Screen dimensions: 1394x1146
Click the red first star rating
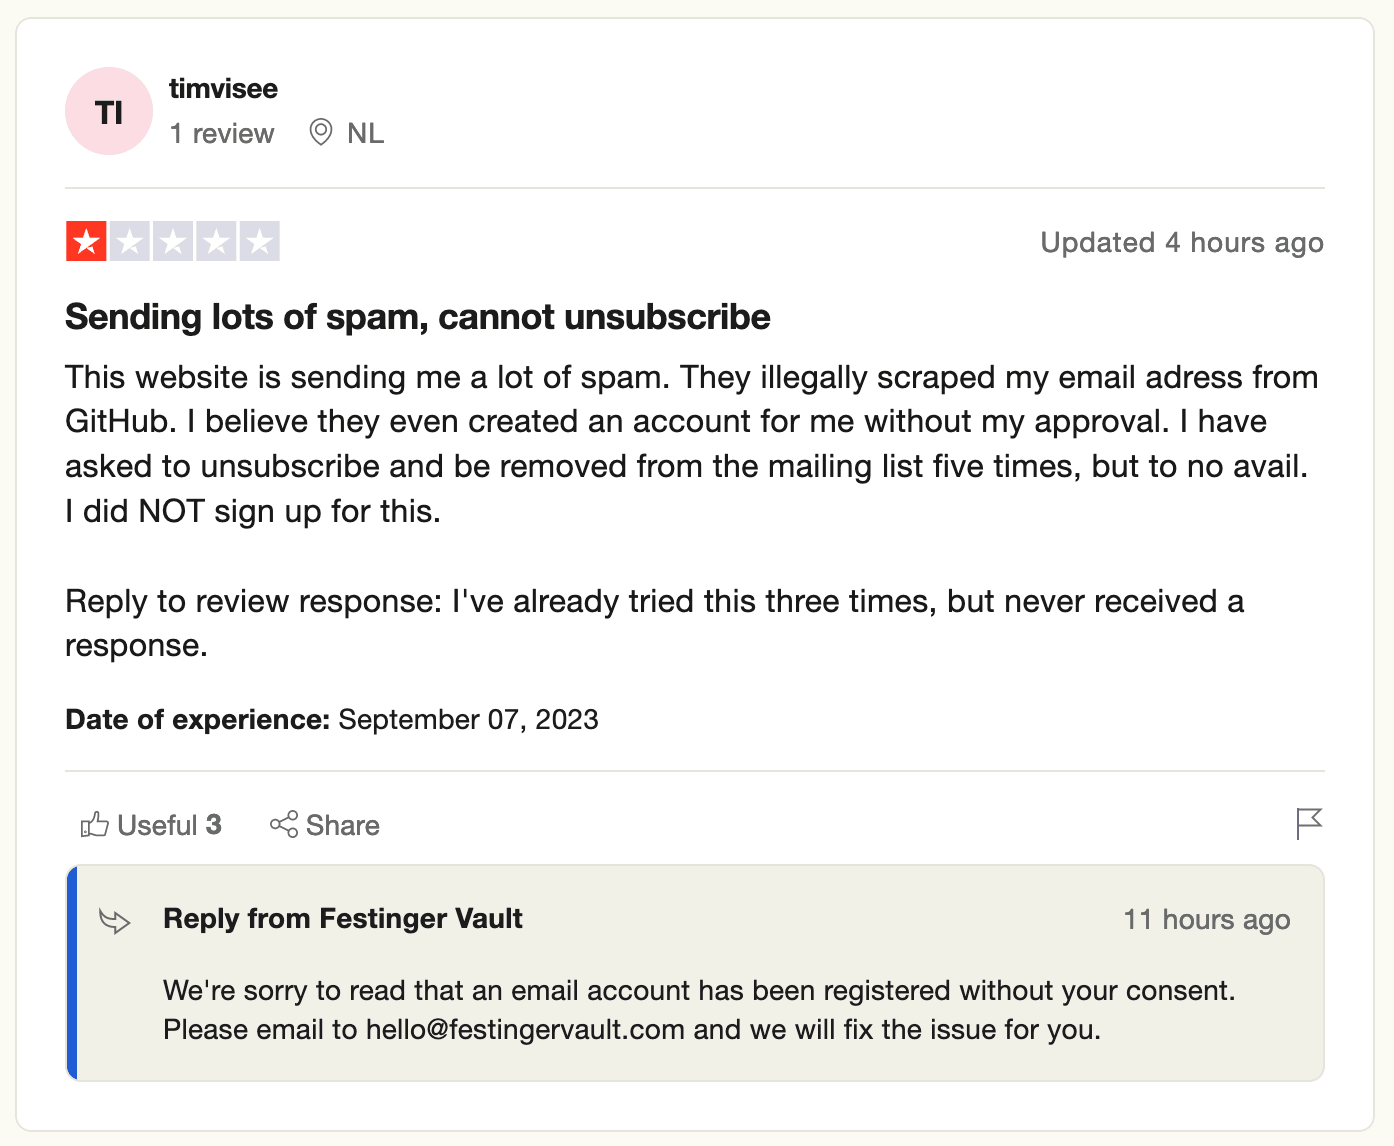point(87,241)
